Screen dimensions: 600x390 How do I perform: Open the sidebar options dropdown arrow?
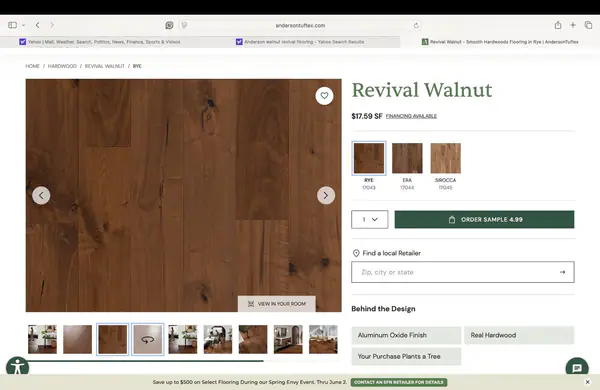click(23, 25)
